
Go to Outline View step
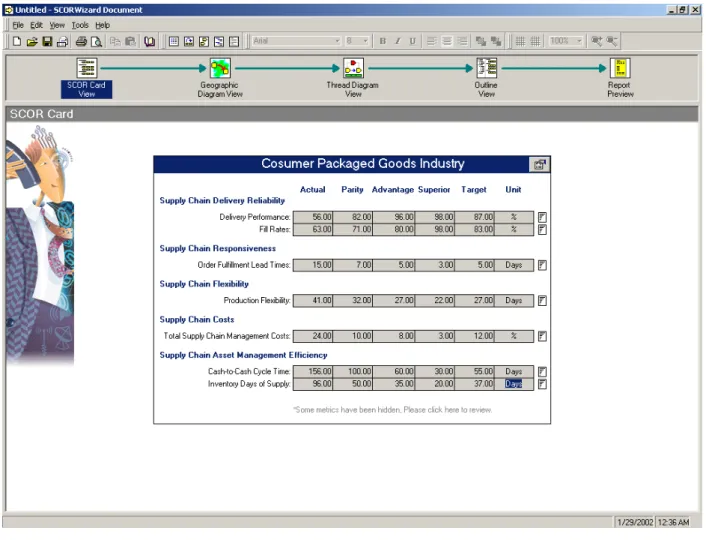486,78
